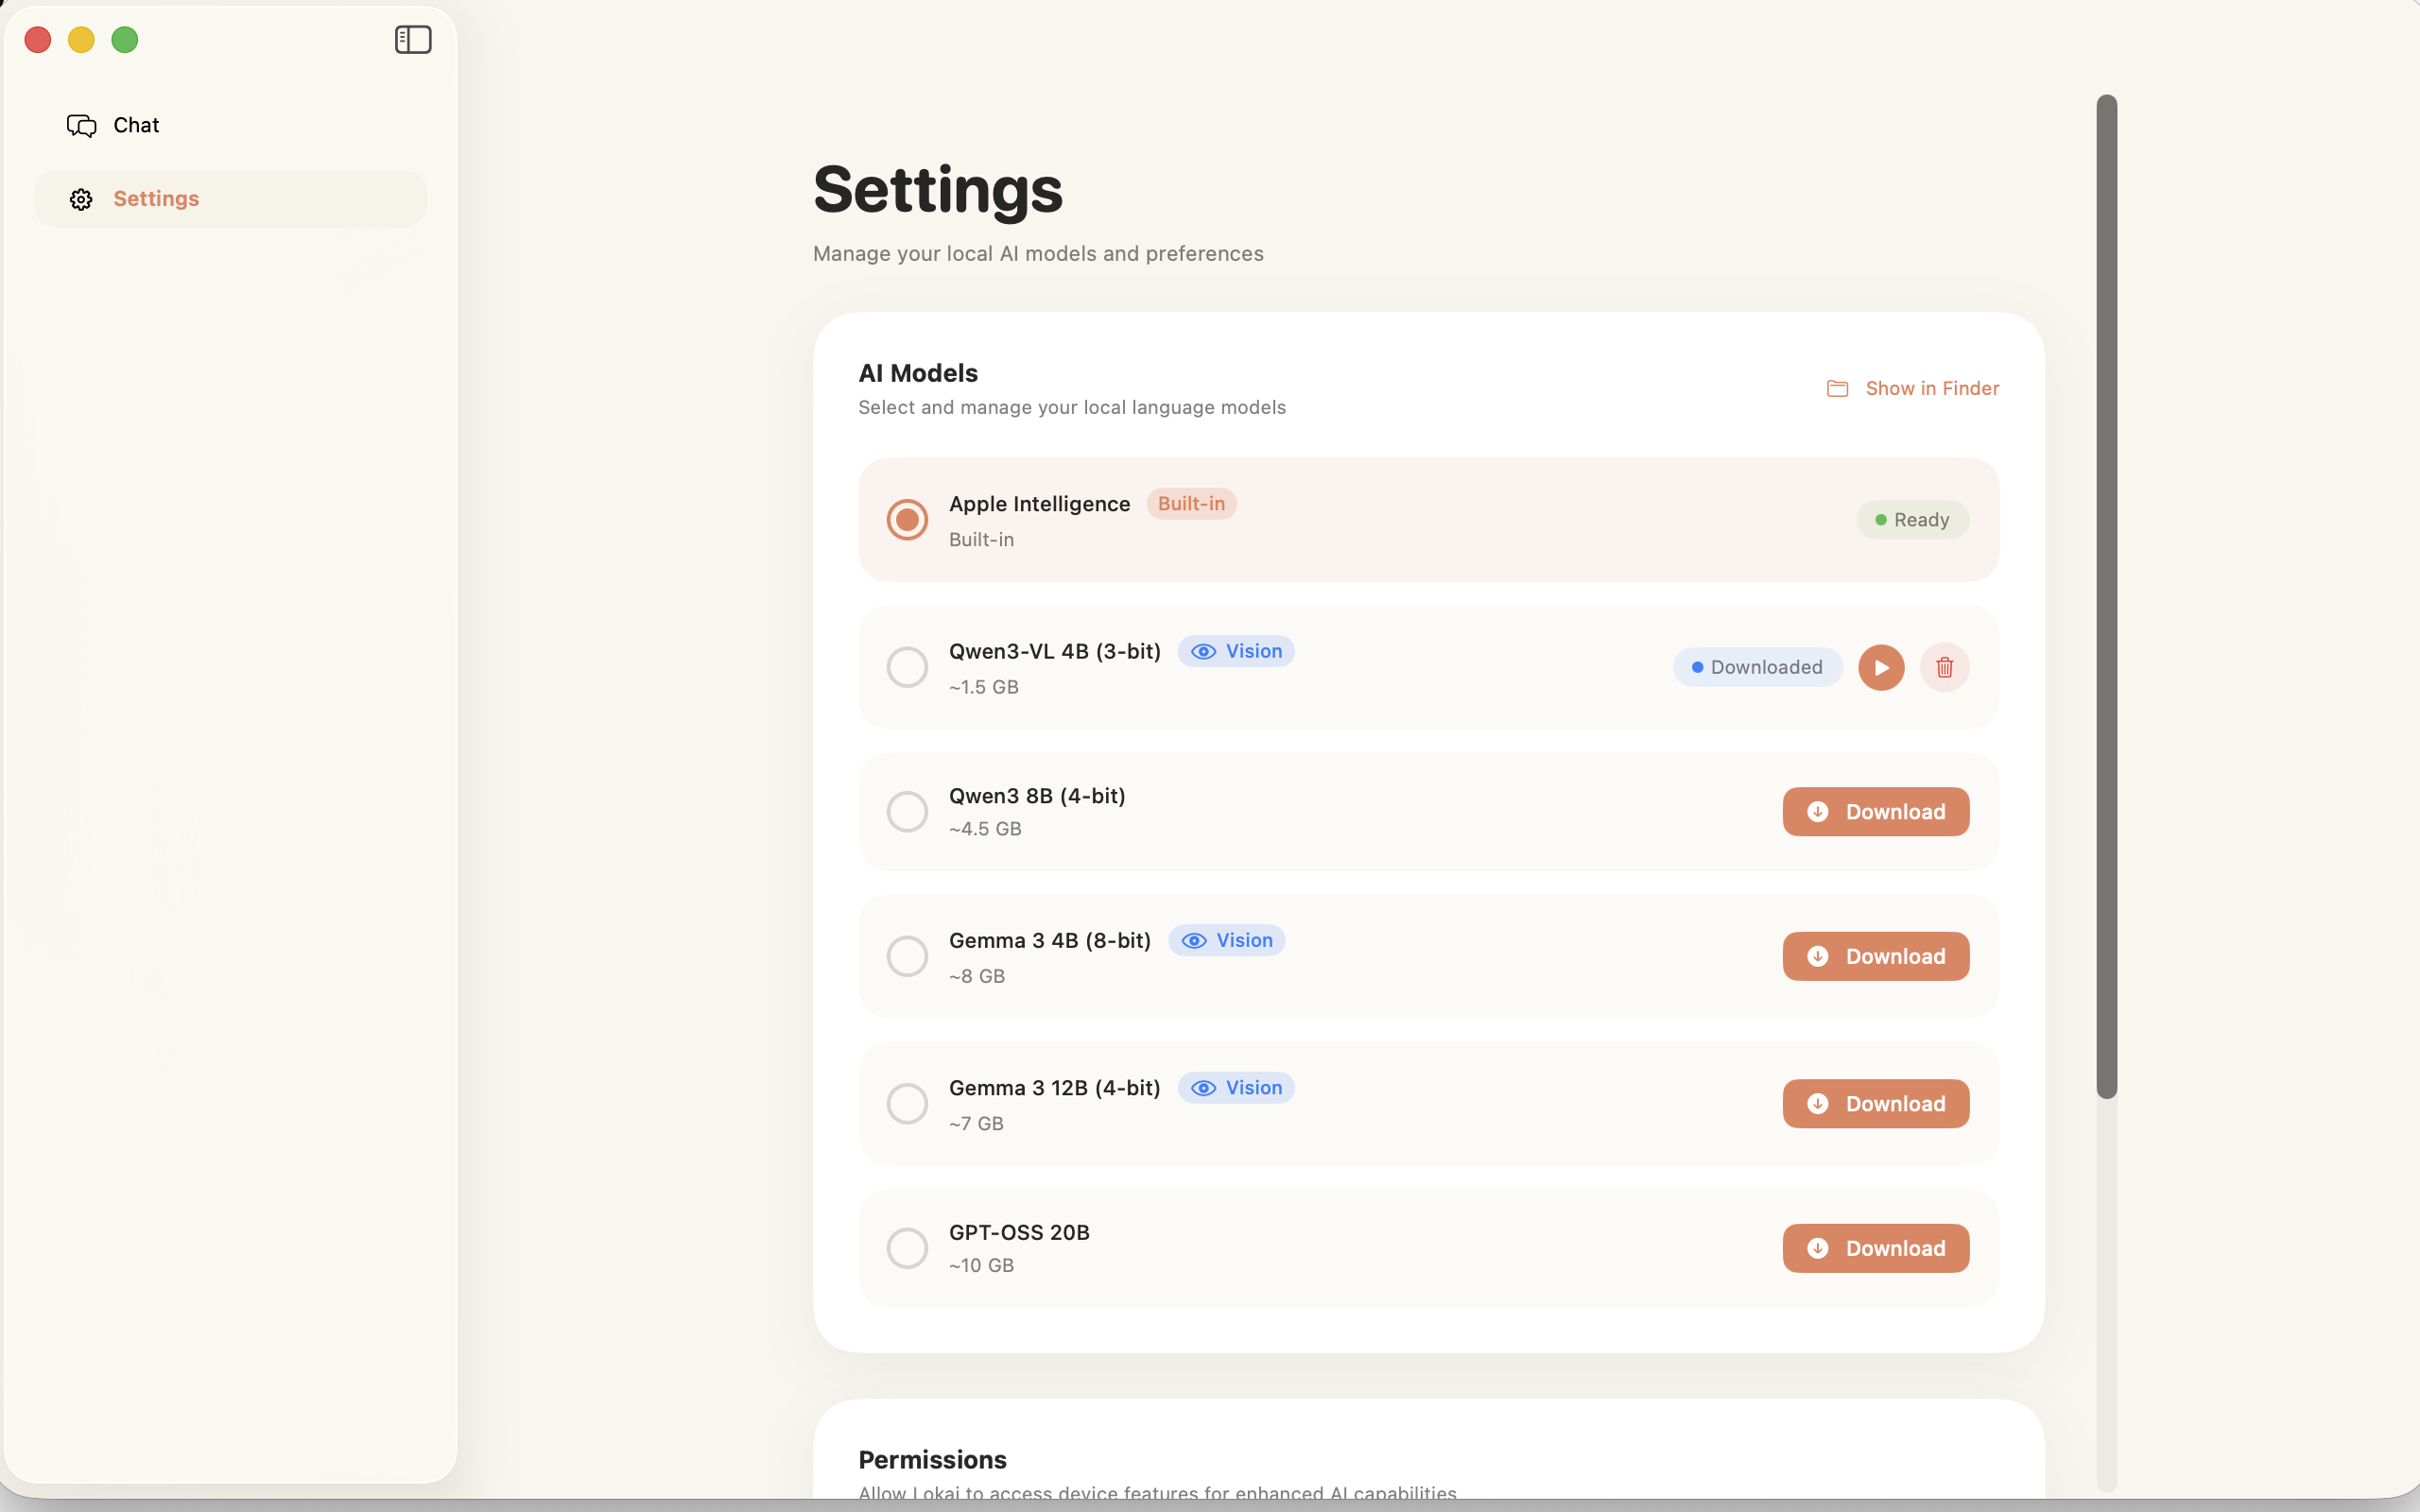Viewport: 2420px width, 1512px height.
Task: Download the Gemma 3 4B model
Action: pos(1875,956)
